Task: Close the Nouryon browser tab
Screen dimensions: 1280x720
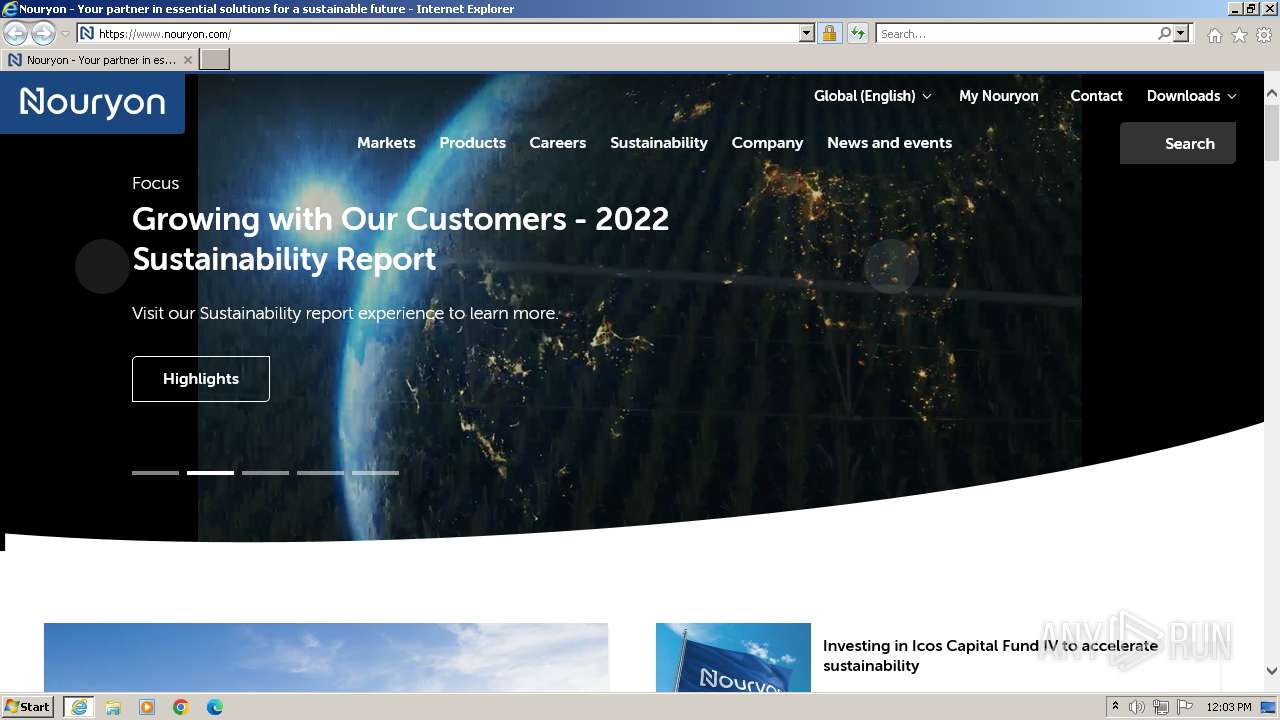Action: pos(188,60)
